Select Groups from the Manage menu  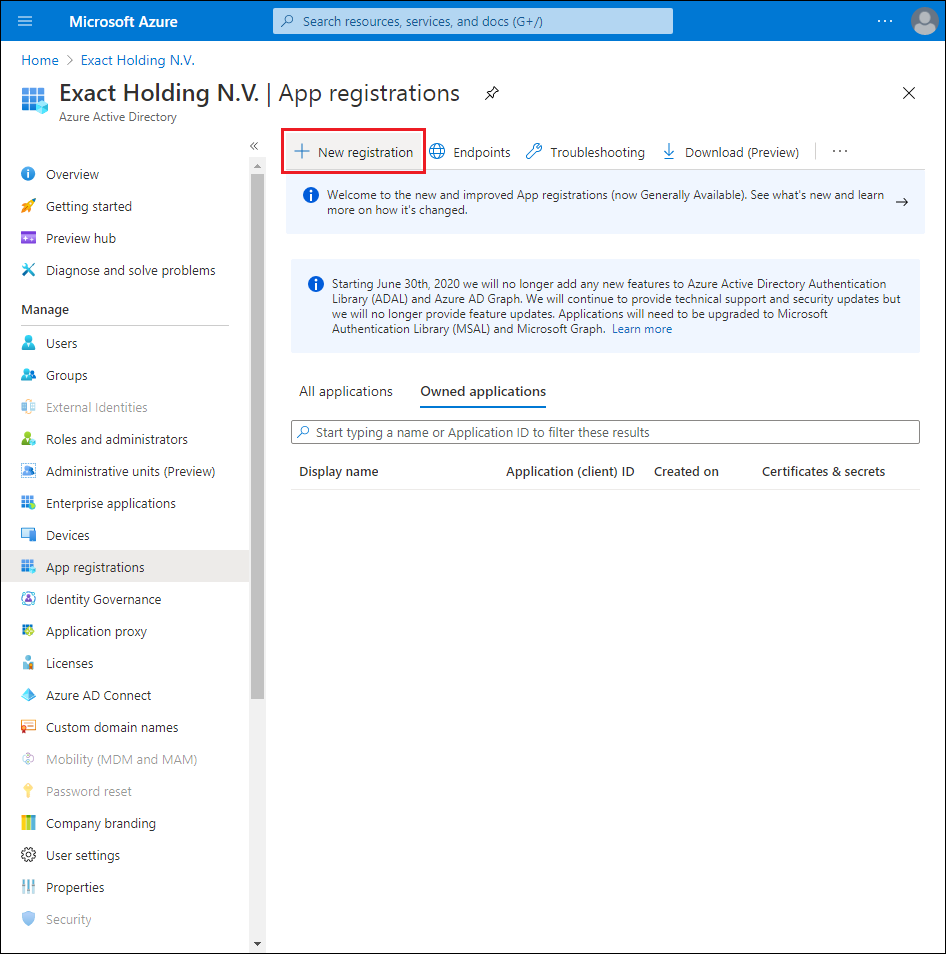pyautogui.click(x=65, y=375)
